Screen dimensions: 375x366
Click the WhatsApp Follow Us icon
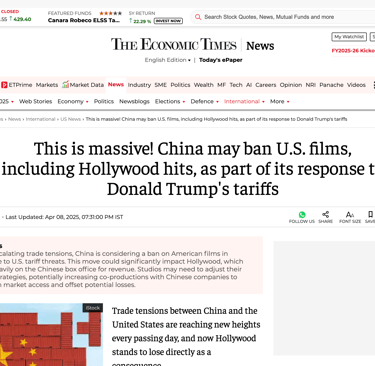302,215
